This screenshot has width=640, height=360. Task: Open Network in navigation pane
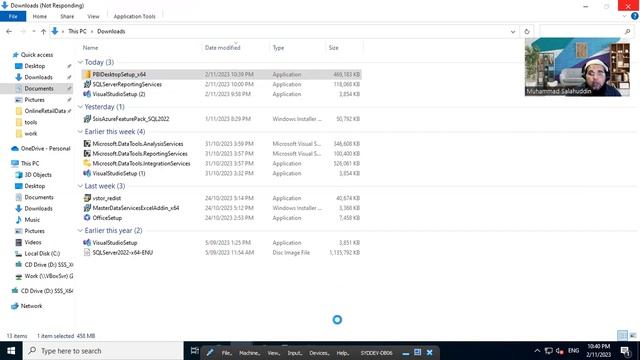tap(31, 306)
